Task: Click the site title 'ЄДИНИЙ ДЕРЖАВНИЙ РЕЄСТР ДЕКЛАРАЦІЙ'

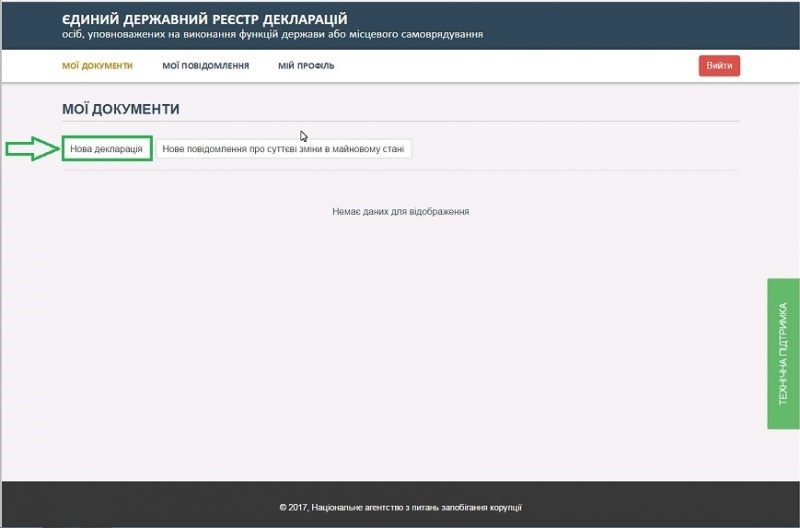Action: [204, 19]
